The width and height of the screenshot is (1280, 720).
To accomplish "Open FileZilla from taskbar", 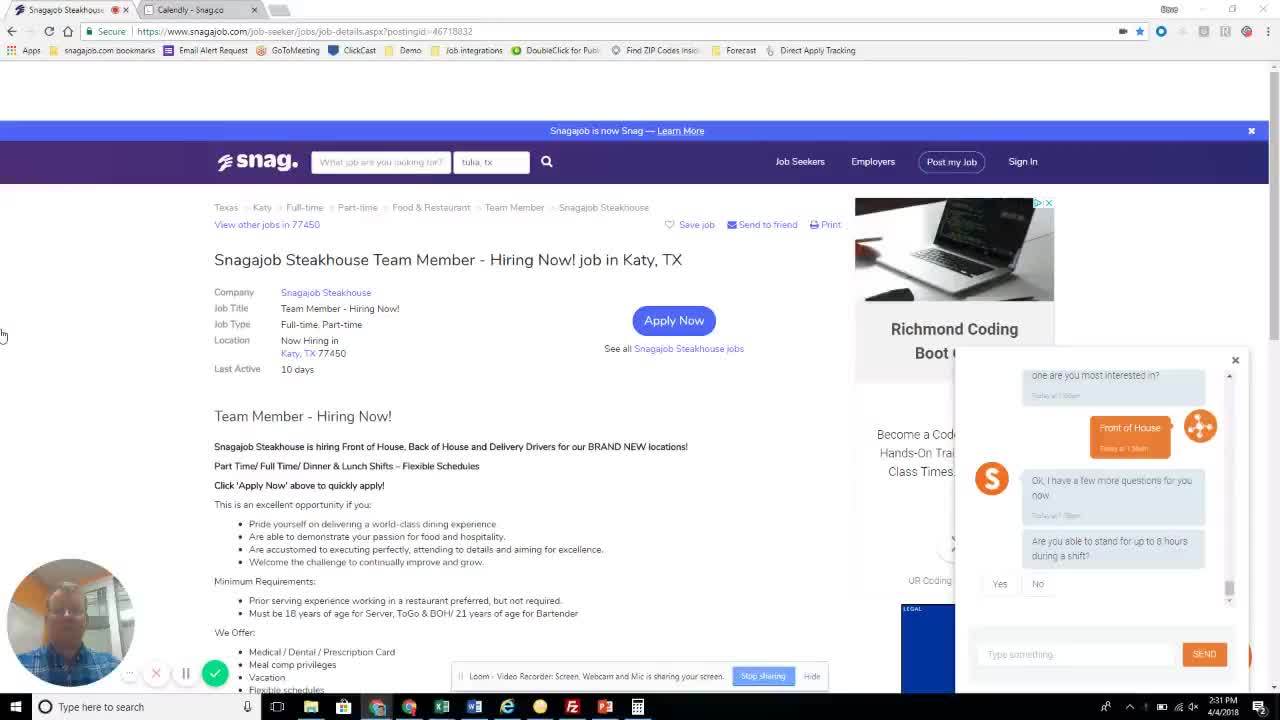I will [x=572, y=707].
